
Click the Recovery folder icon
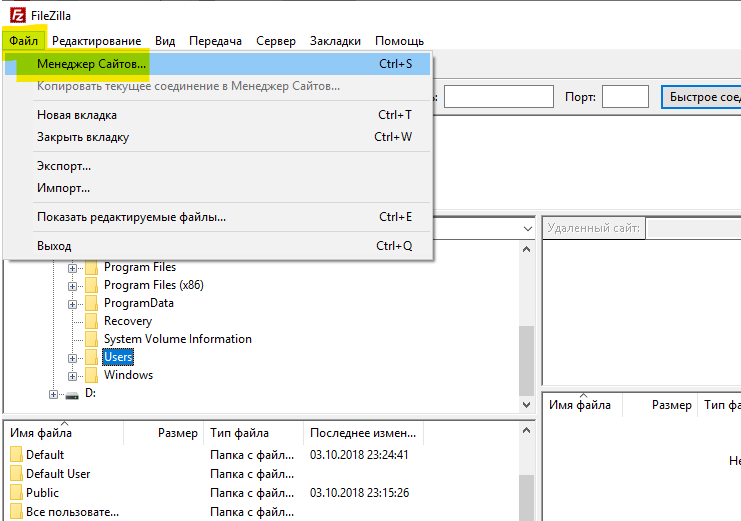click(91, 321)
